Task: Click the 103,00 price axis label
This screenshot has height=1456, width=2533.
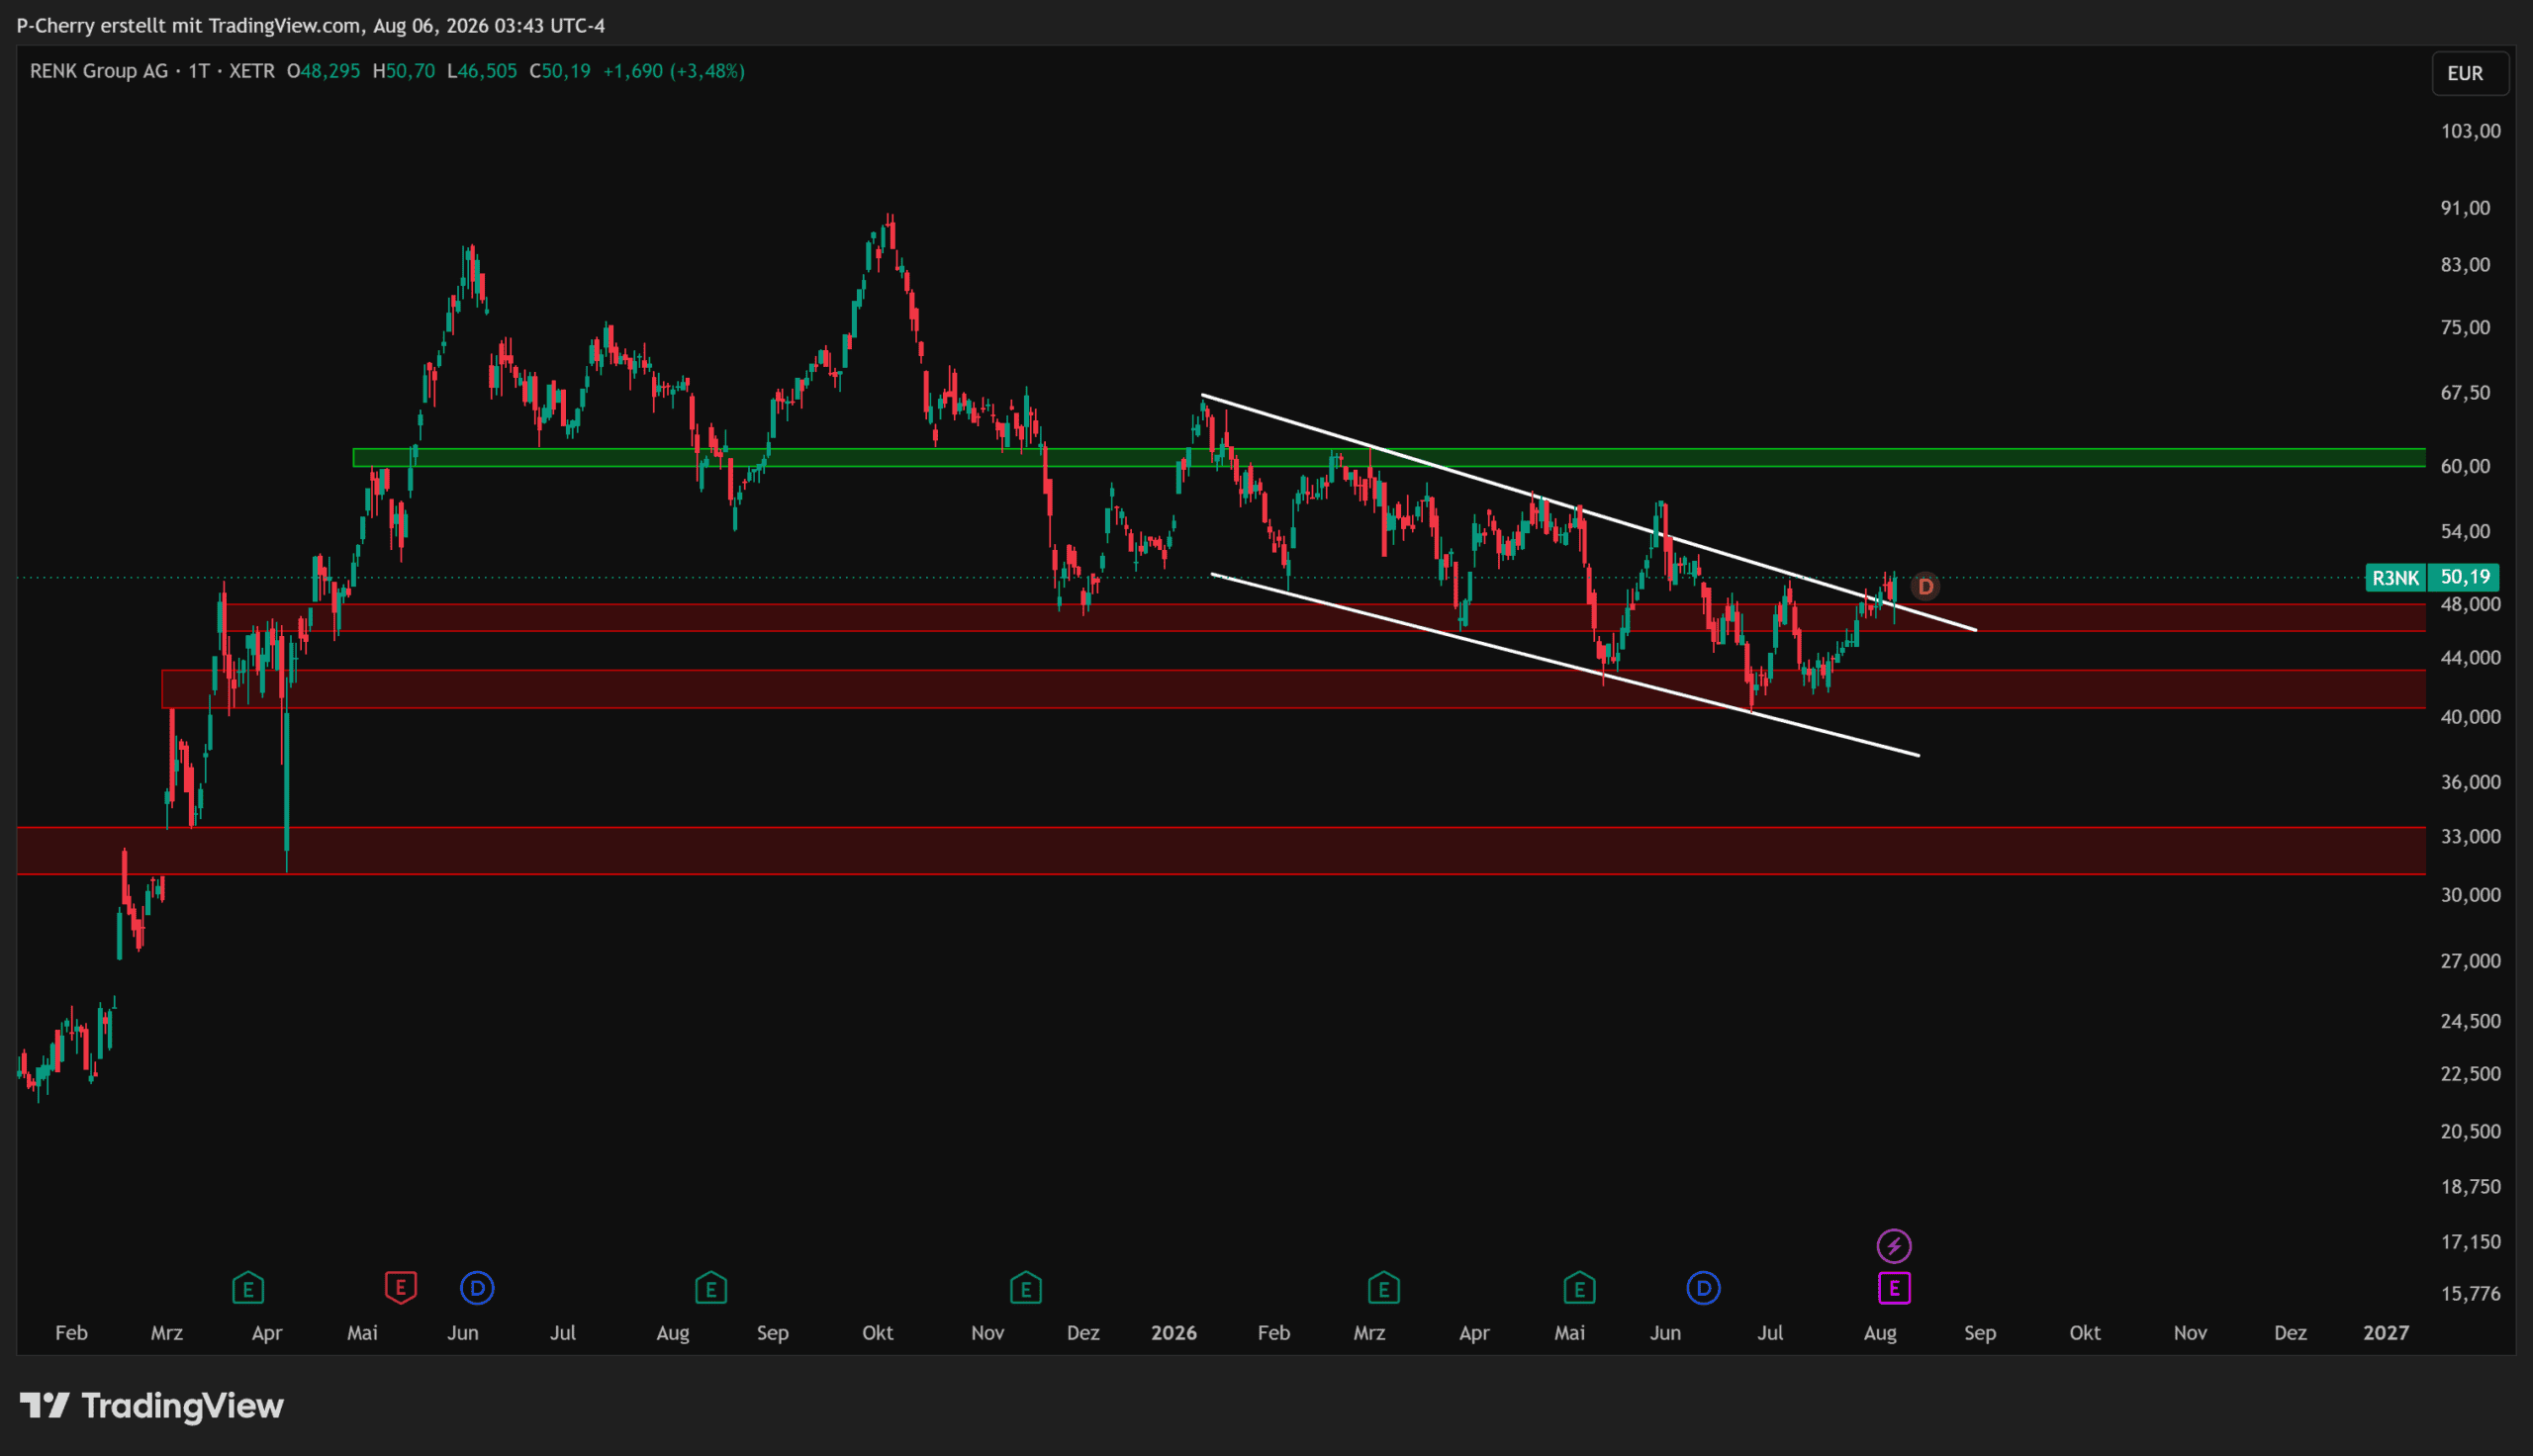Action: (x=2471, y=131)
